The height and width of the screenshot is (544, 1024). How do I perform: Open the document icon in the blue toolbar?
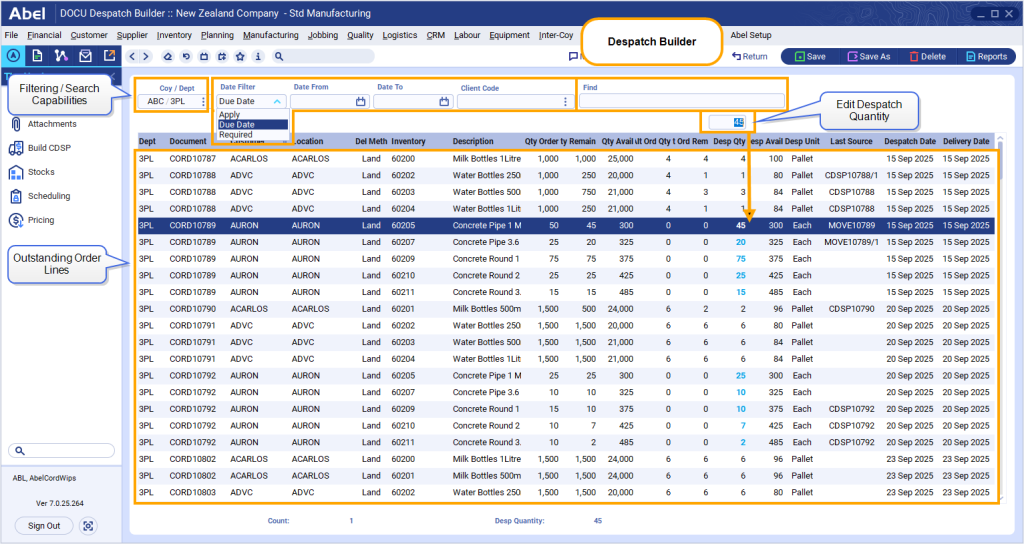pyautogui.click(x=37, y=56)
